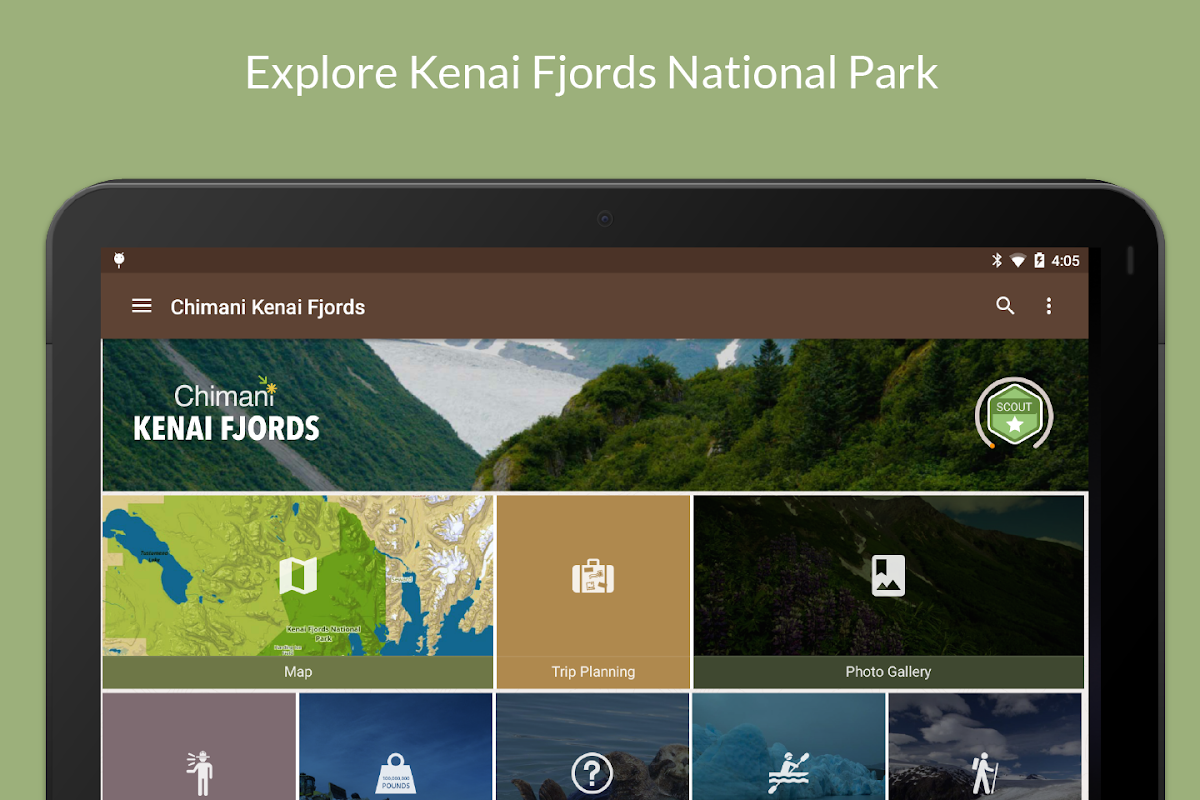Tap the Bluetooth status icon
Viewport: 1200px width, 800px height.
pyautogui.click(x=996, y=260)
